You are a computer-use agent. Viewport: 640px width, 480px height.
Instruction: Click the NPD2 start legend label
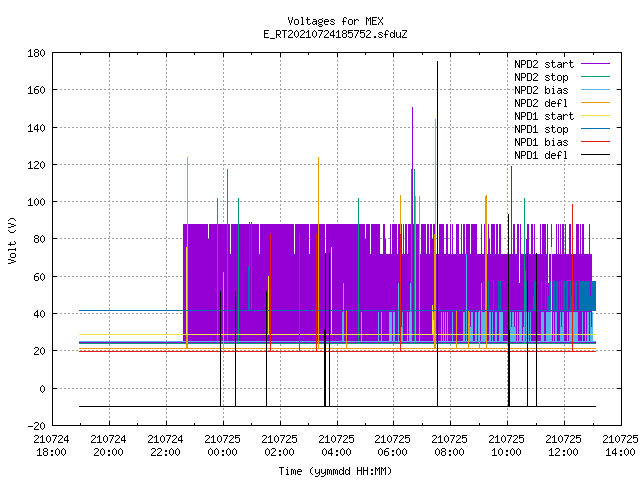click(x=544, y=64)
